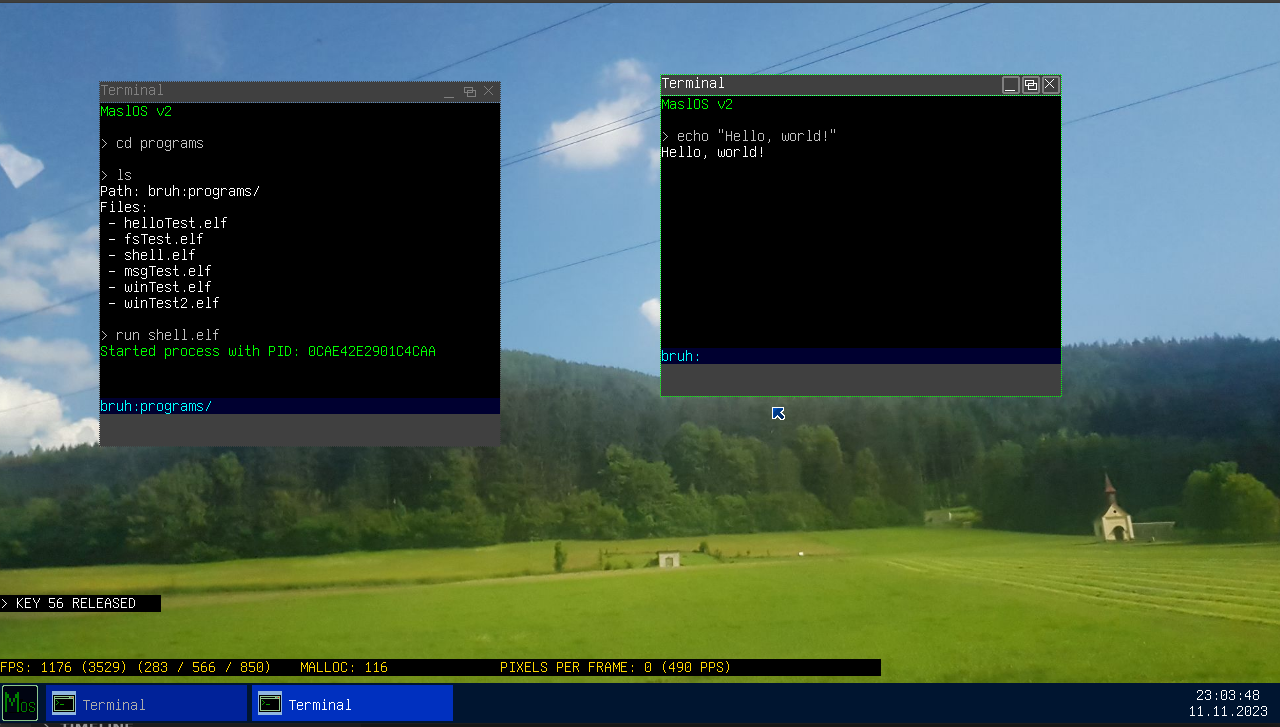
Task: Click the 'Hello, world!' output line
Action: coord(713,152)
